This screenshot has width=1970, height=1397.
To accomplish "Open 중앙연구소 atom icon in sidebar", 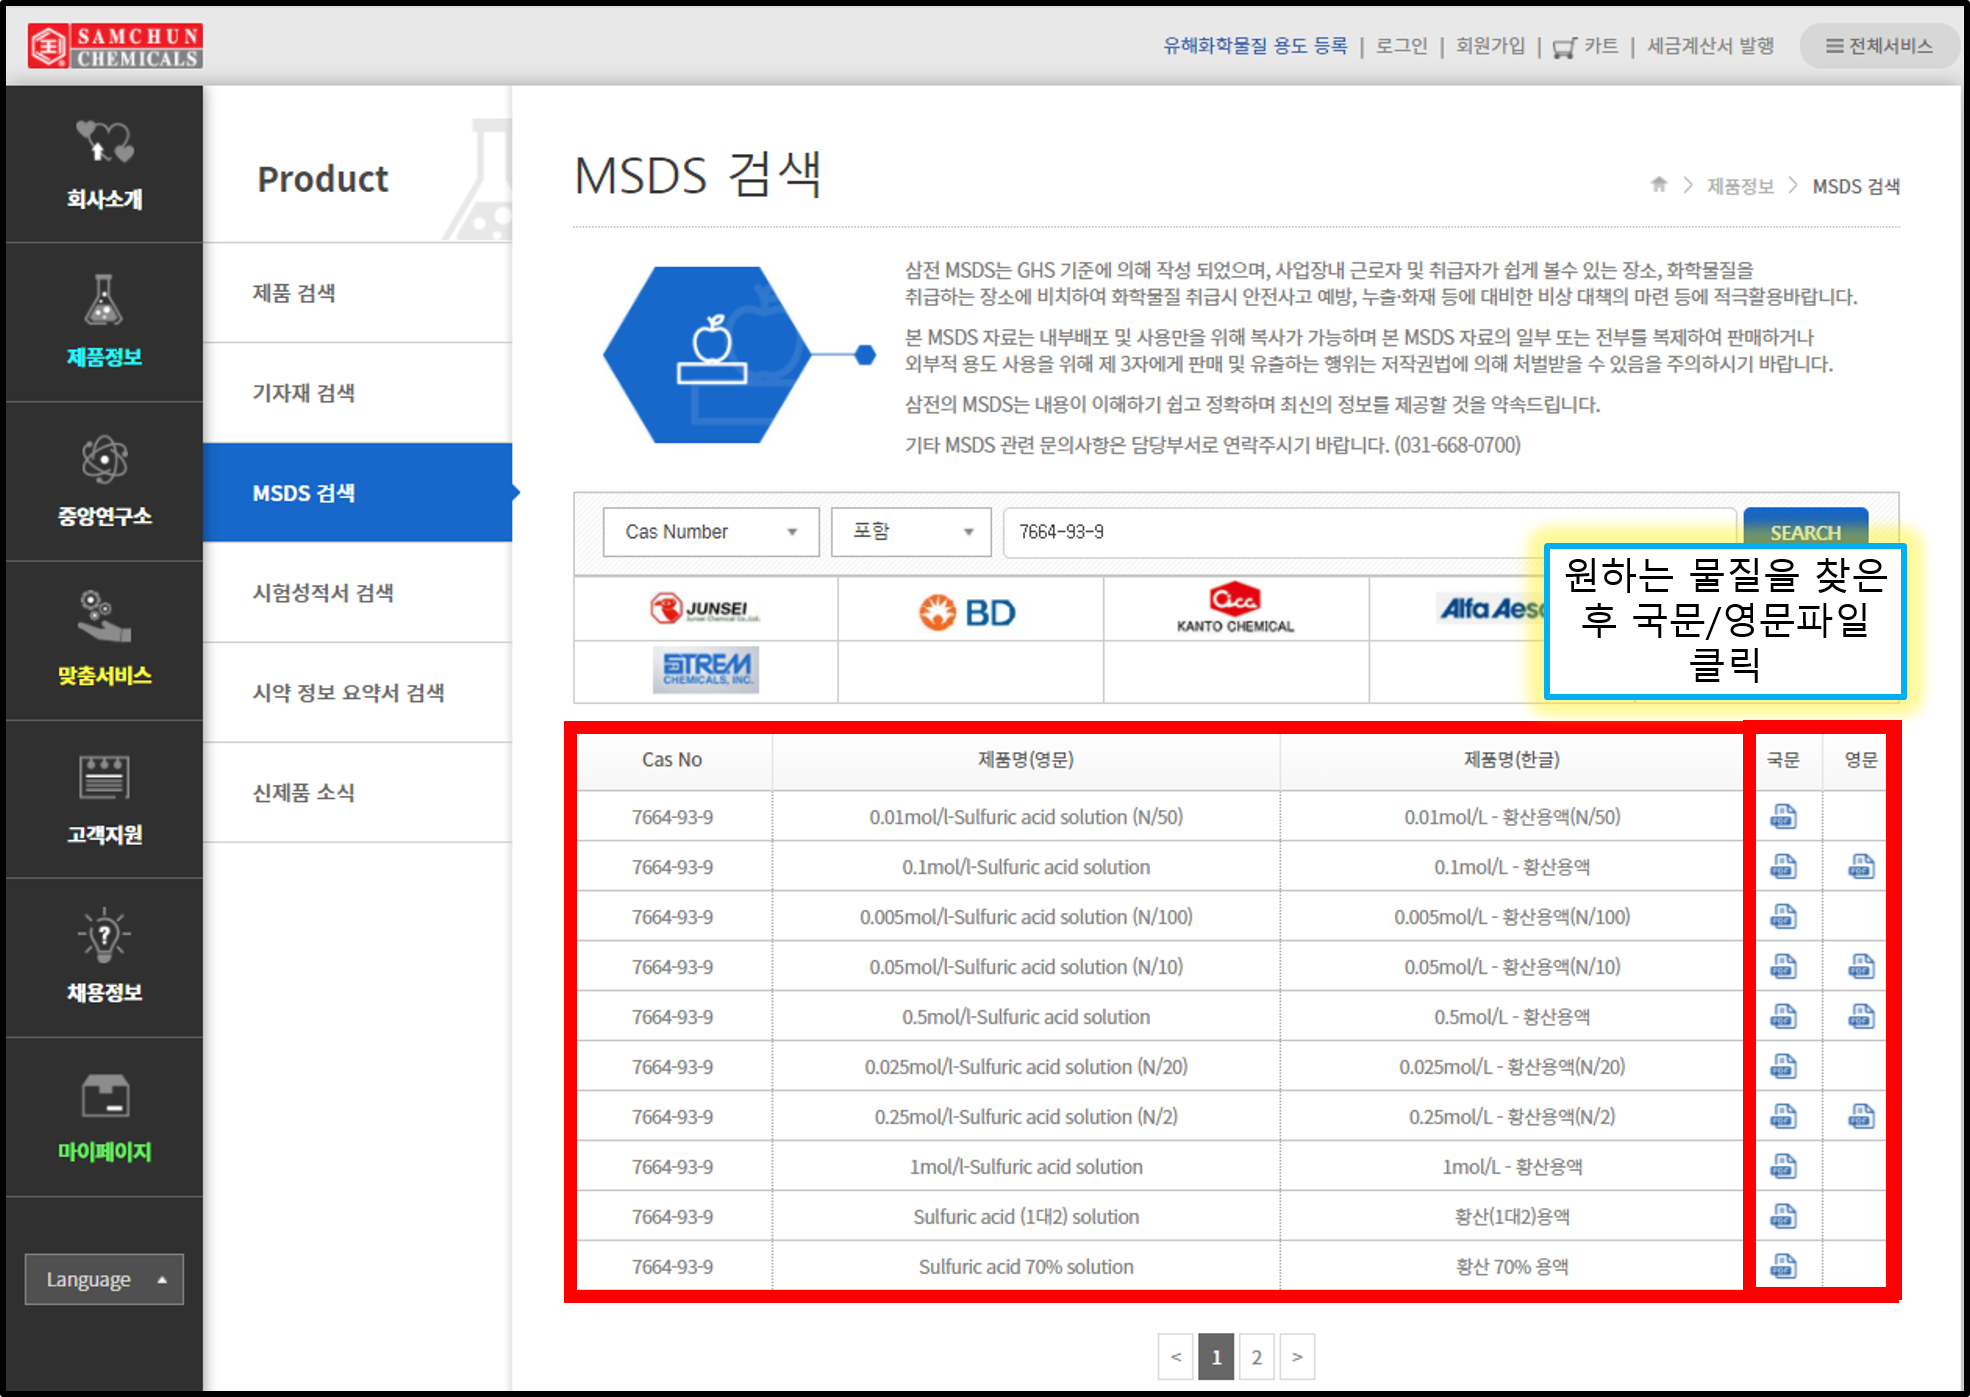I will click(104, 460).
